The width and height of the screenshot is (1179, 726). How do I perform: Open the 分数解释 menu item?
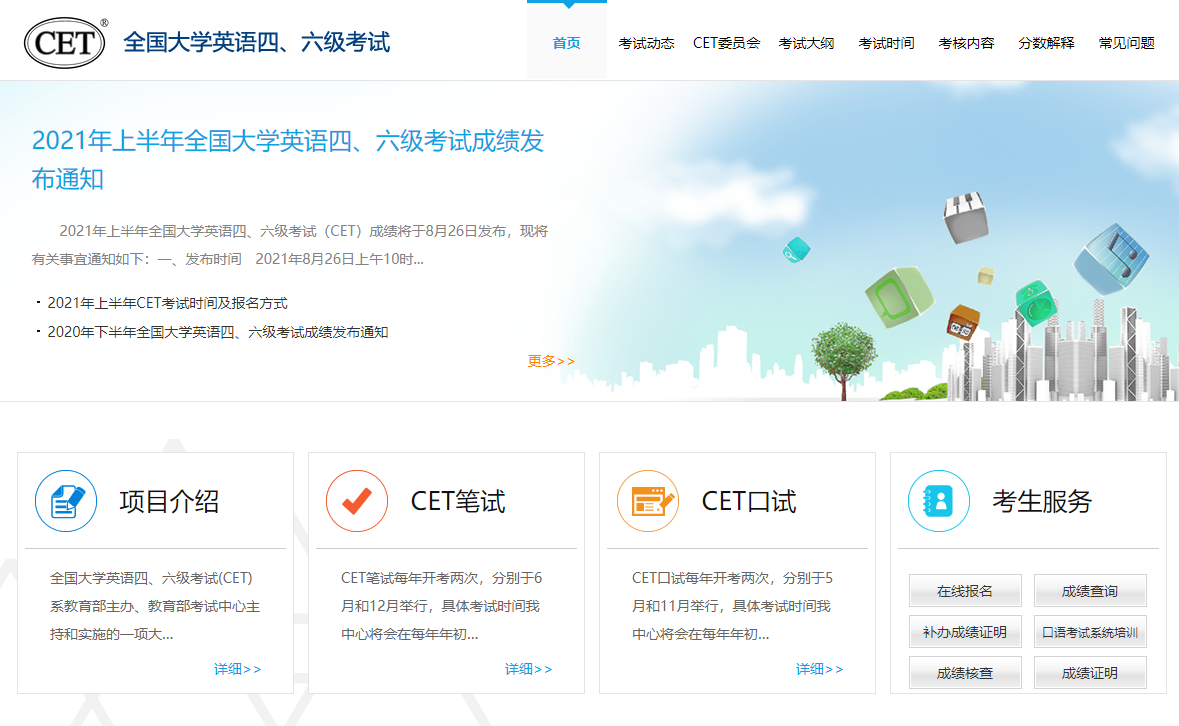1046,43
